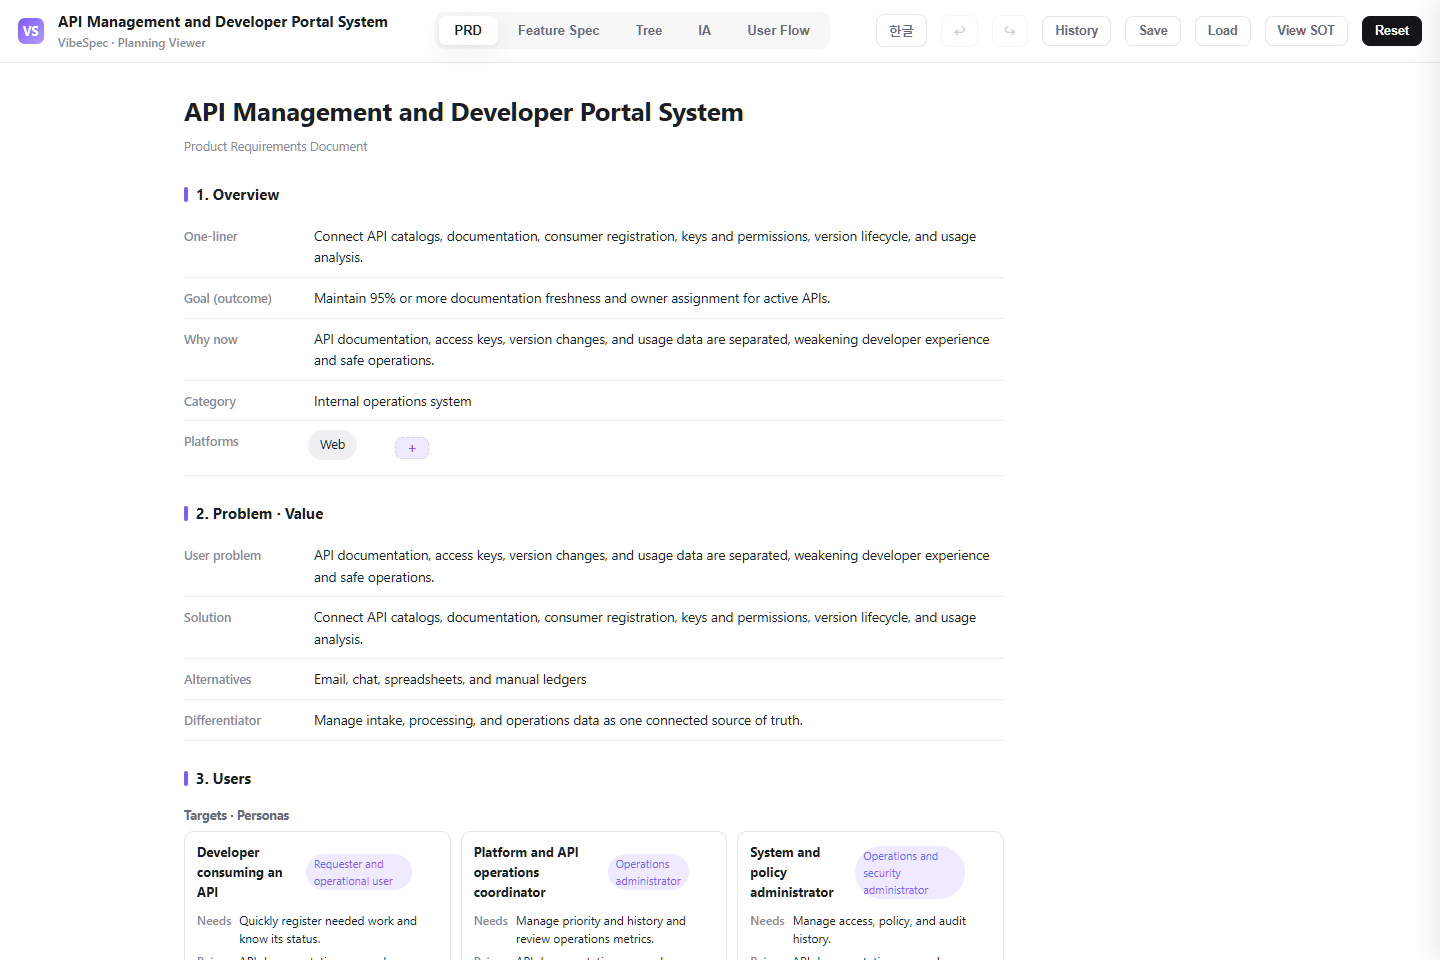Click the Load button
This screenshot has width=1440, height=960.
tap(1222, 31)
